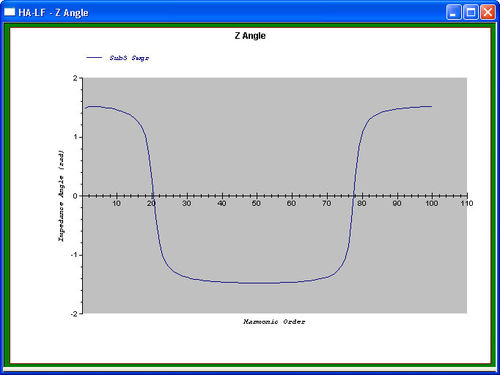Click the blue legend line sample
The width and height of the screenshot is (500, 375).
[94, 58]
